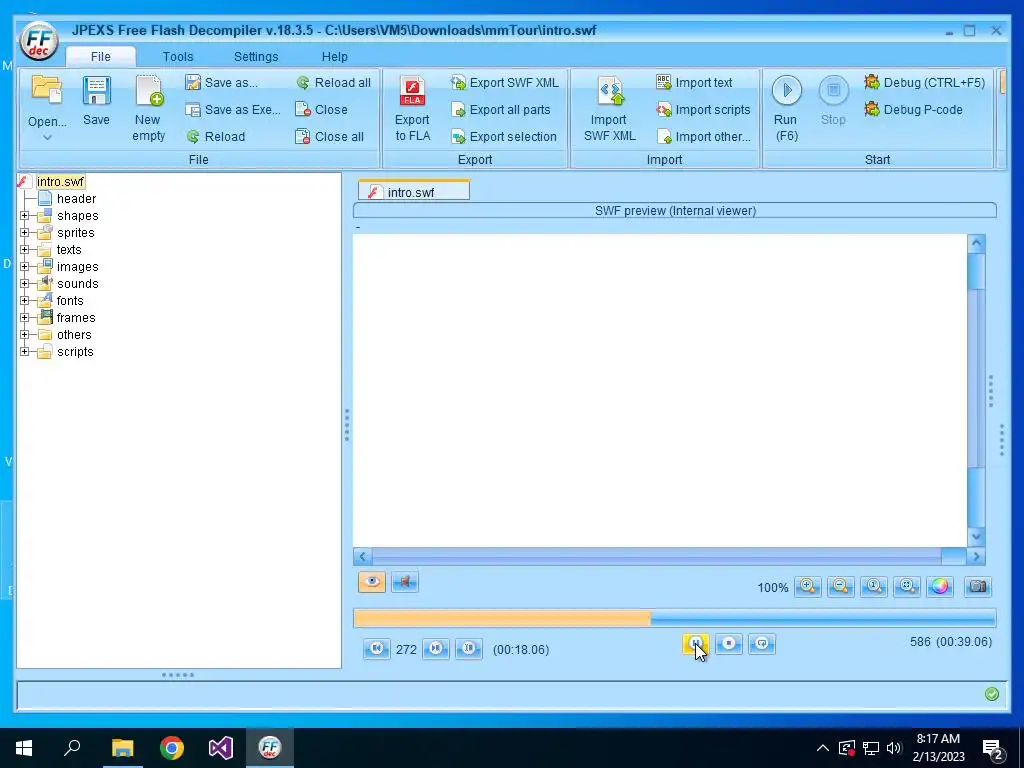
Task: Open Chrome from taskbar
Action: 172,748
